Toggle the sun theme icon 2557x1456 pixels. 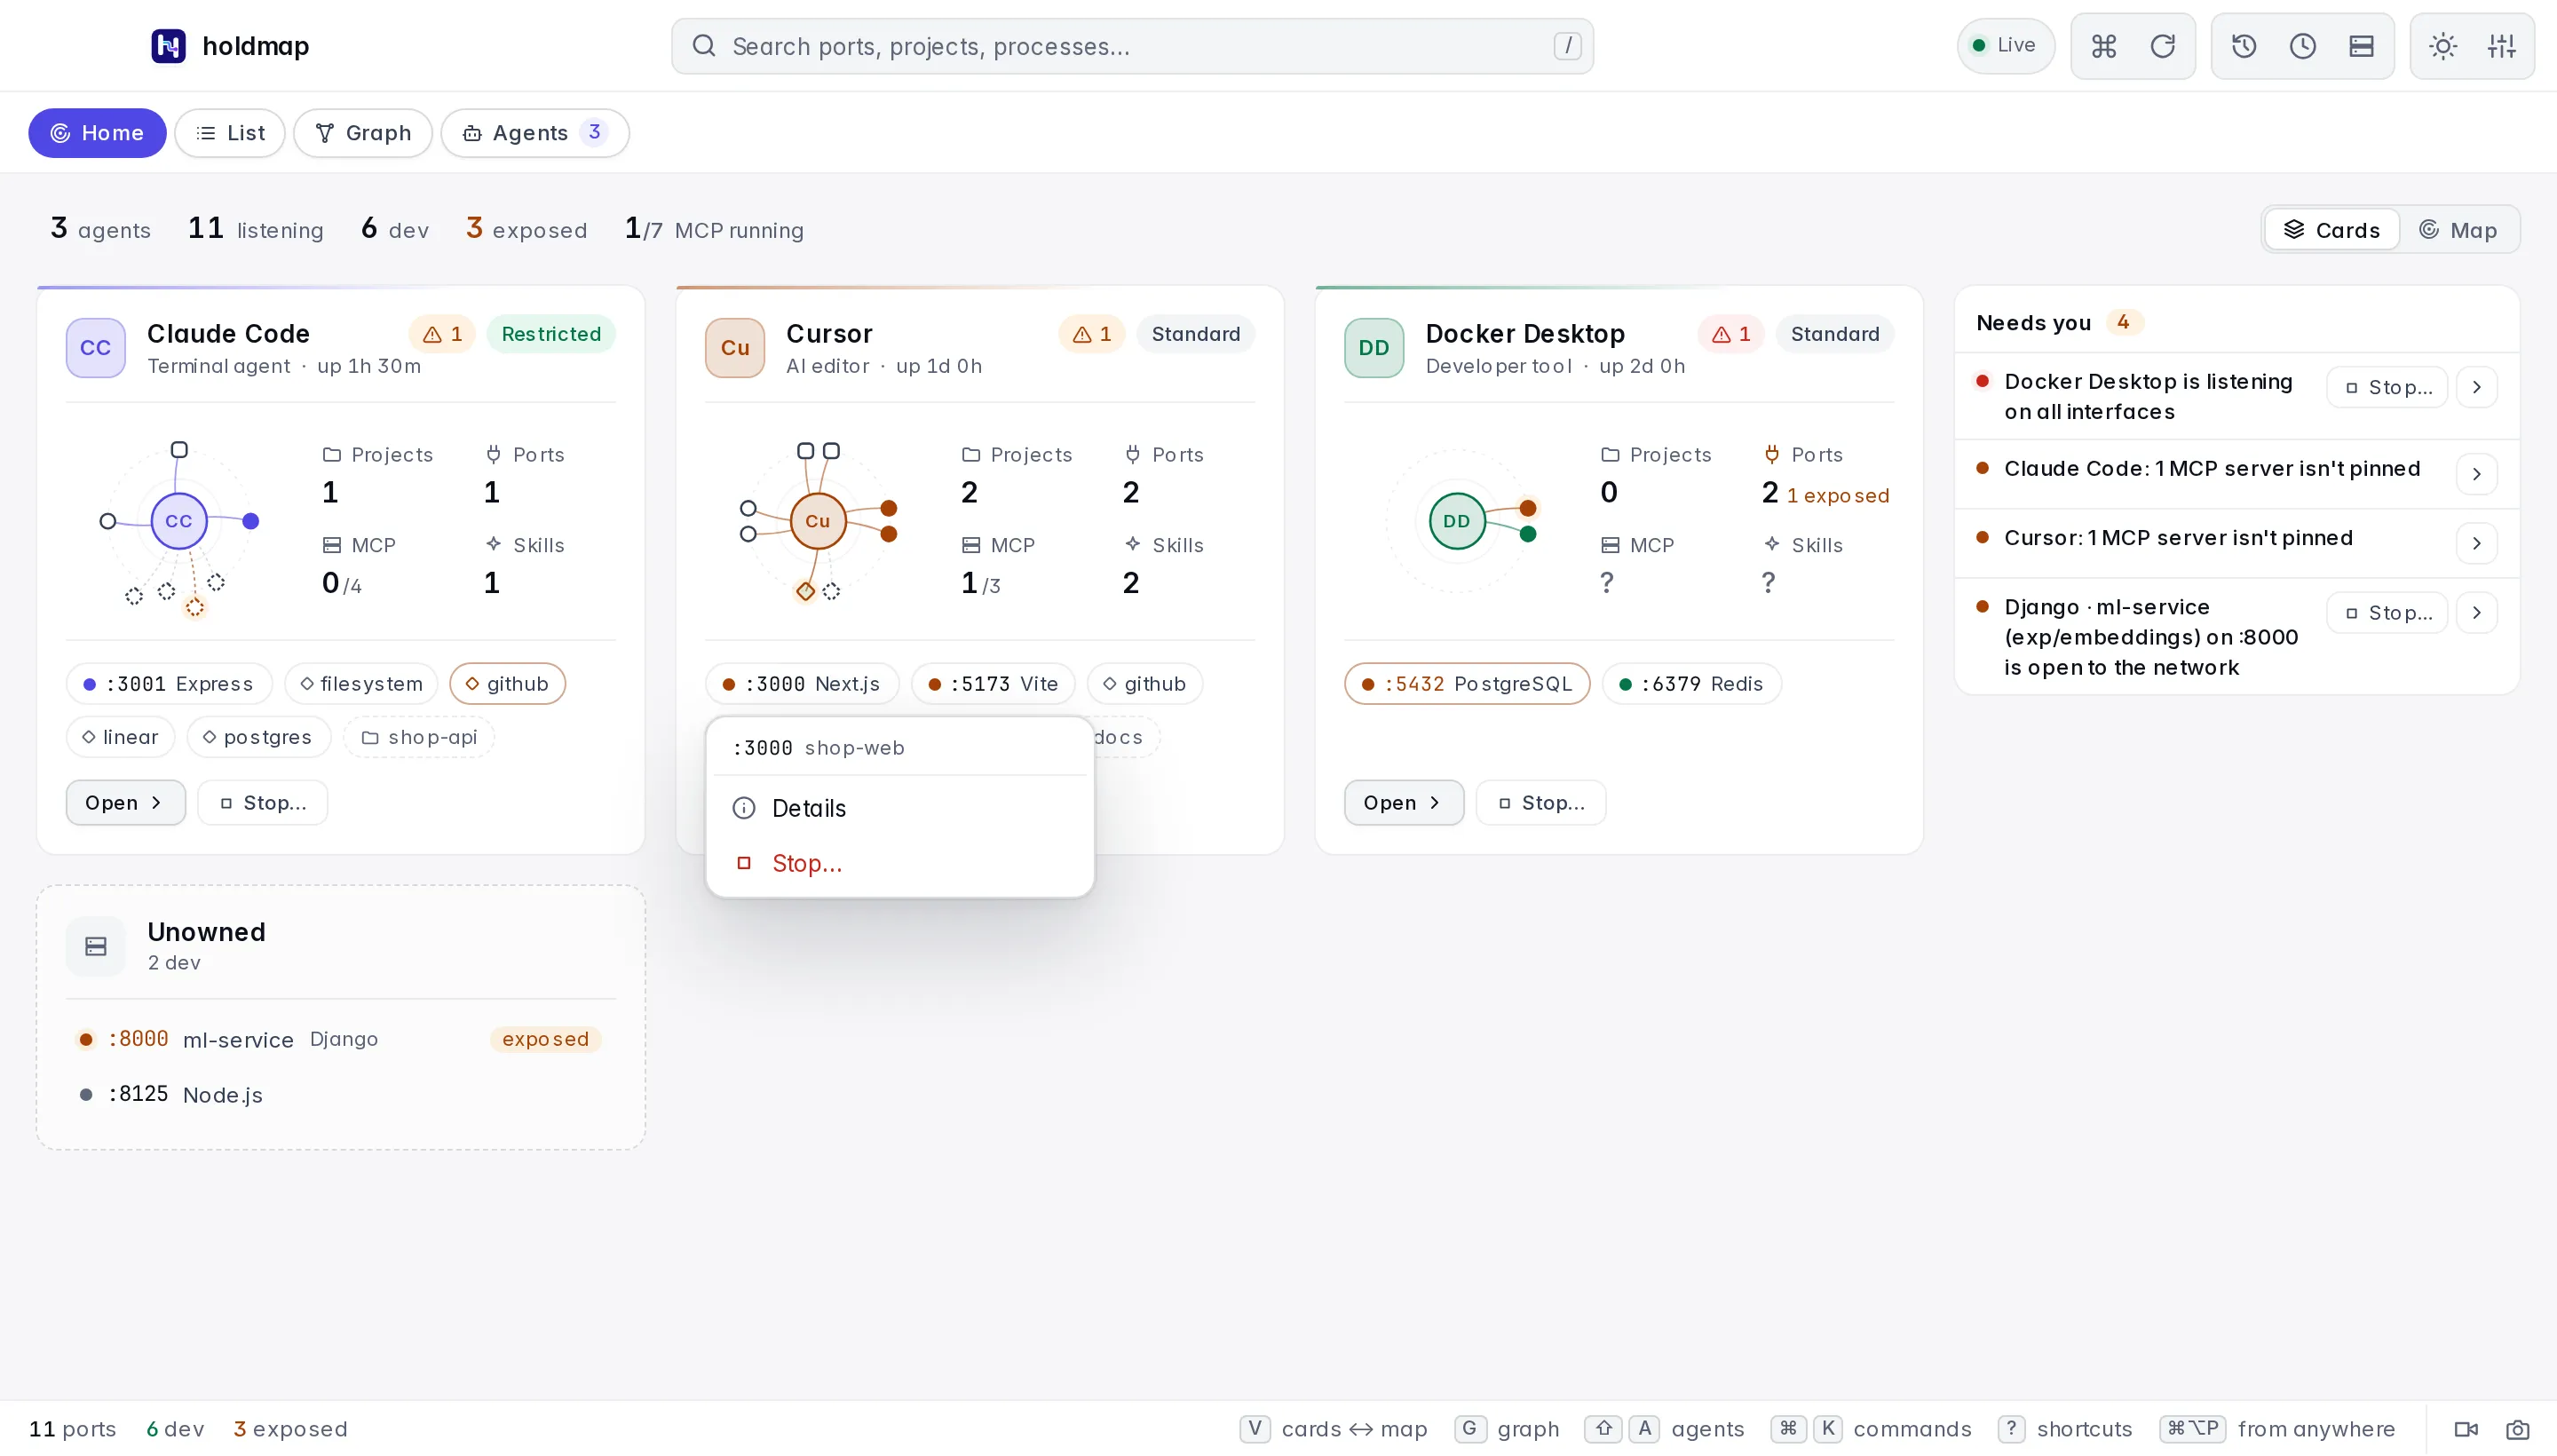2442,46
